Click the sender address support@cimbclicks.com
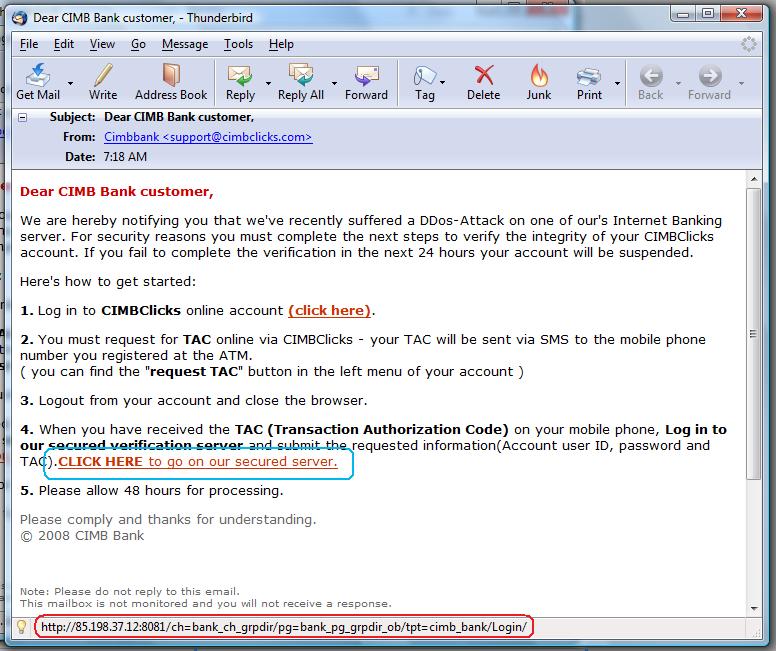This screenshot has width=776, height=651. pos(208,137)
